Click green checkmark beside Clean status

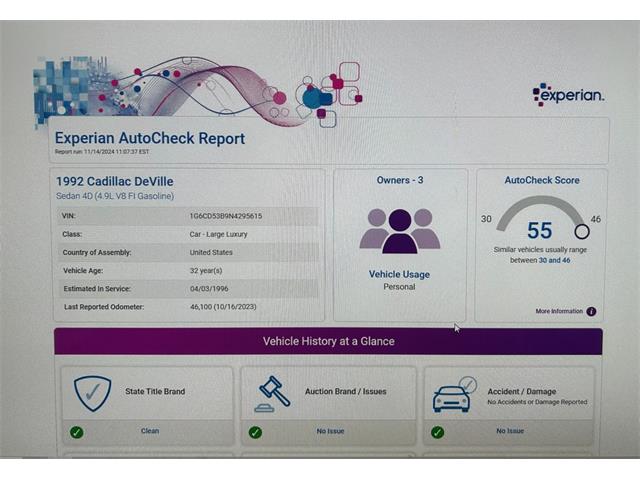[x=77, y=432]
